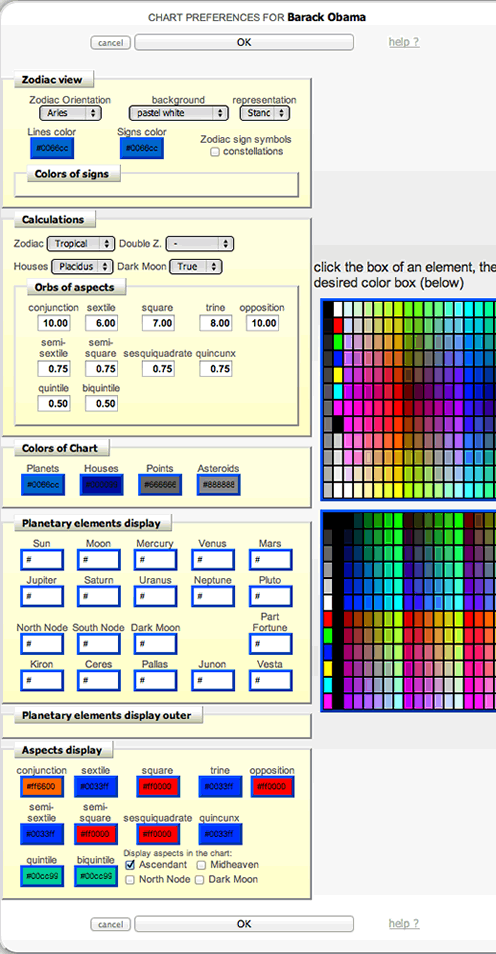Click the sextile orb field

(102, 322)
